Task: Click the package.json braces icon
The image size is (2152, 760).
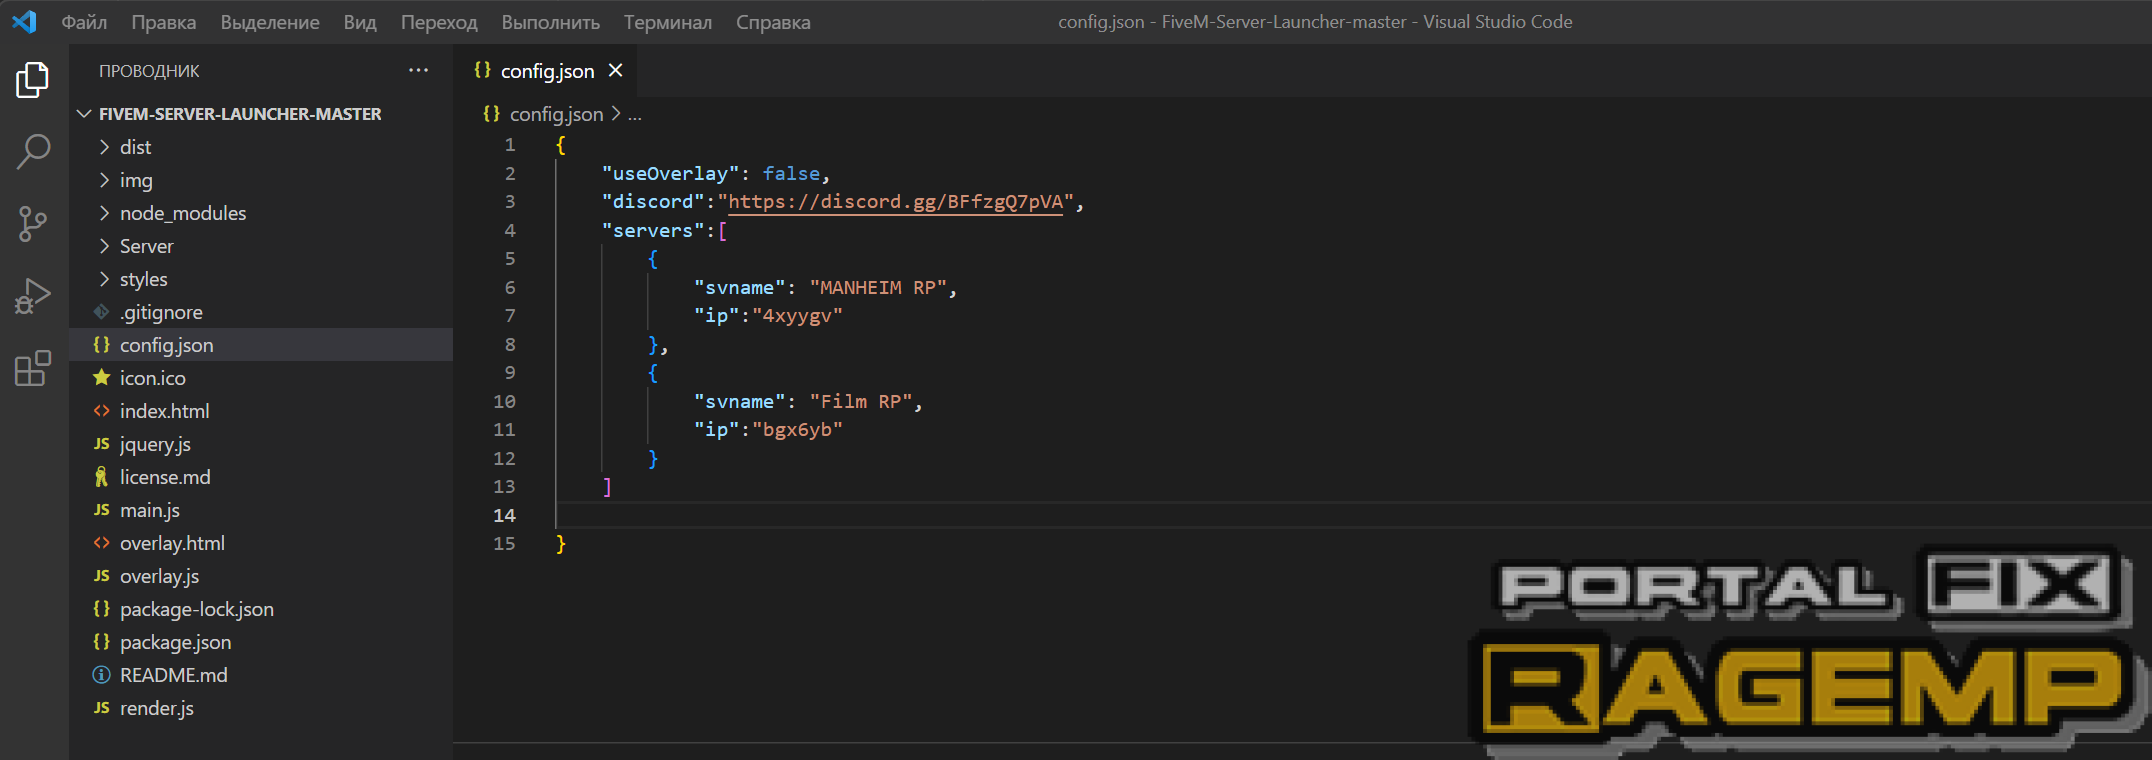Action: [101, 642]
